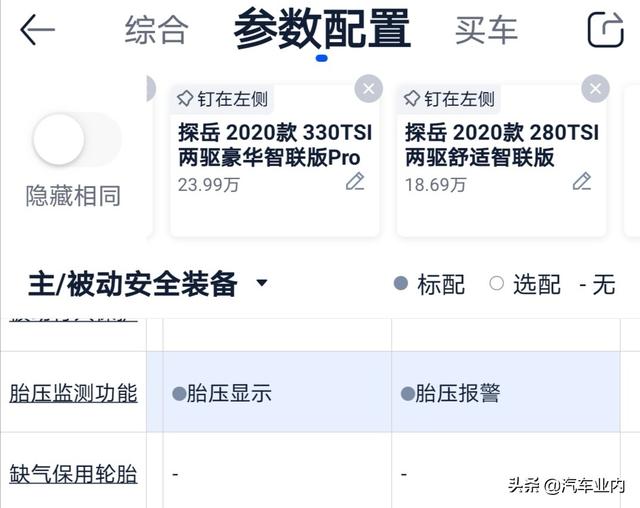Image resolution: width=640 pixels, height=508 pixels.
Task: Open the 胎压监测功能 parameter explanation
Action: [x=73, y=393]
